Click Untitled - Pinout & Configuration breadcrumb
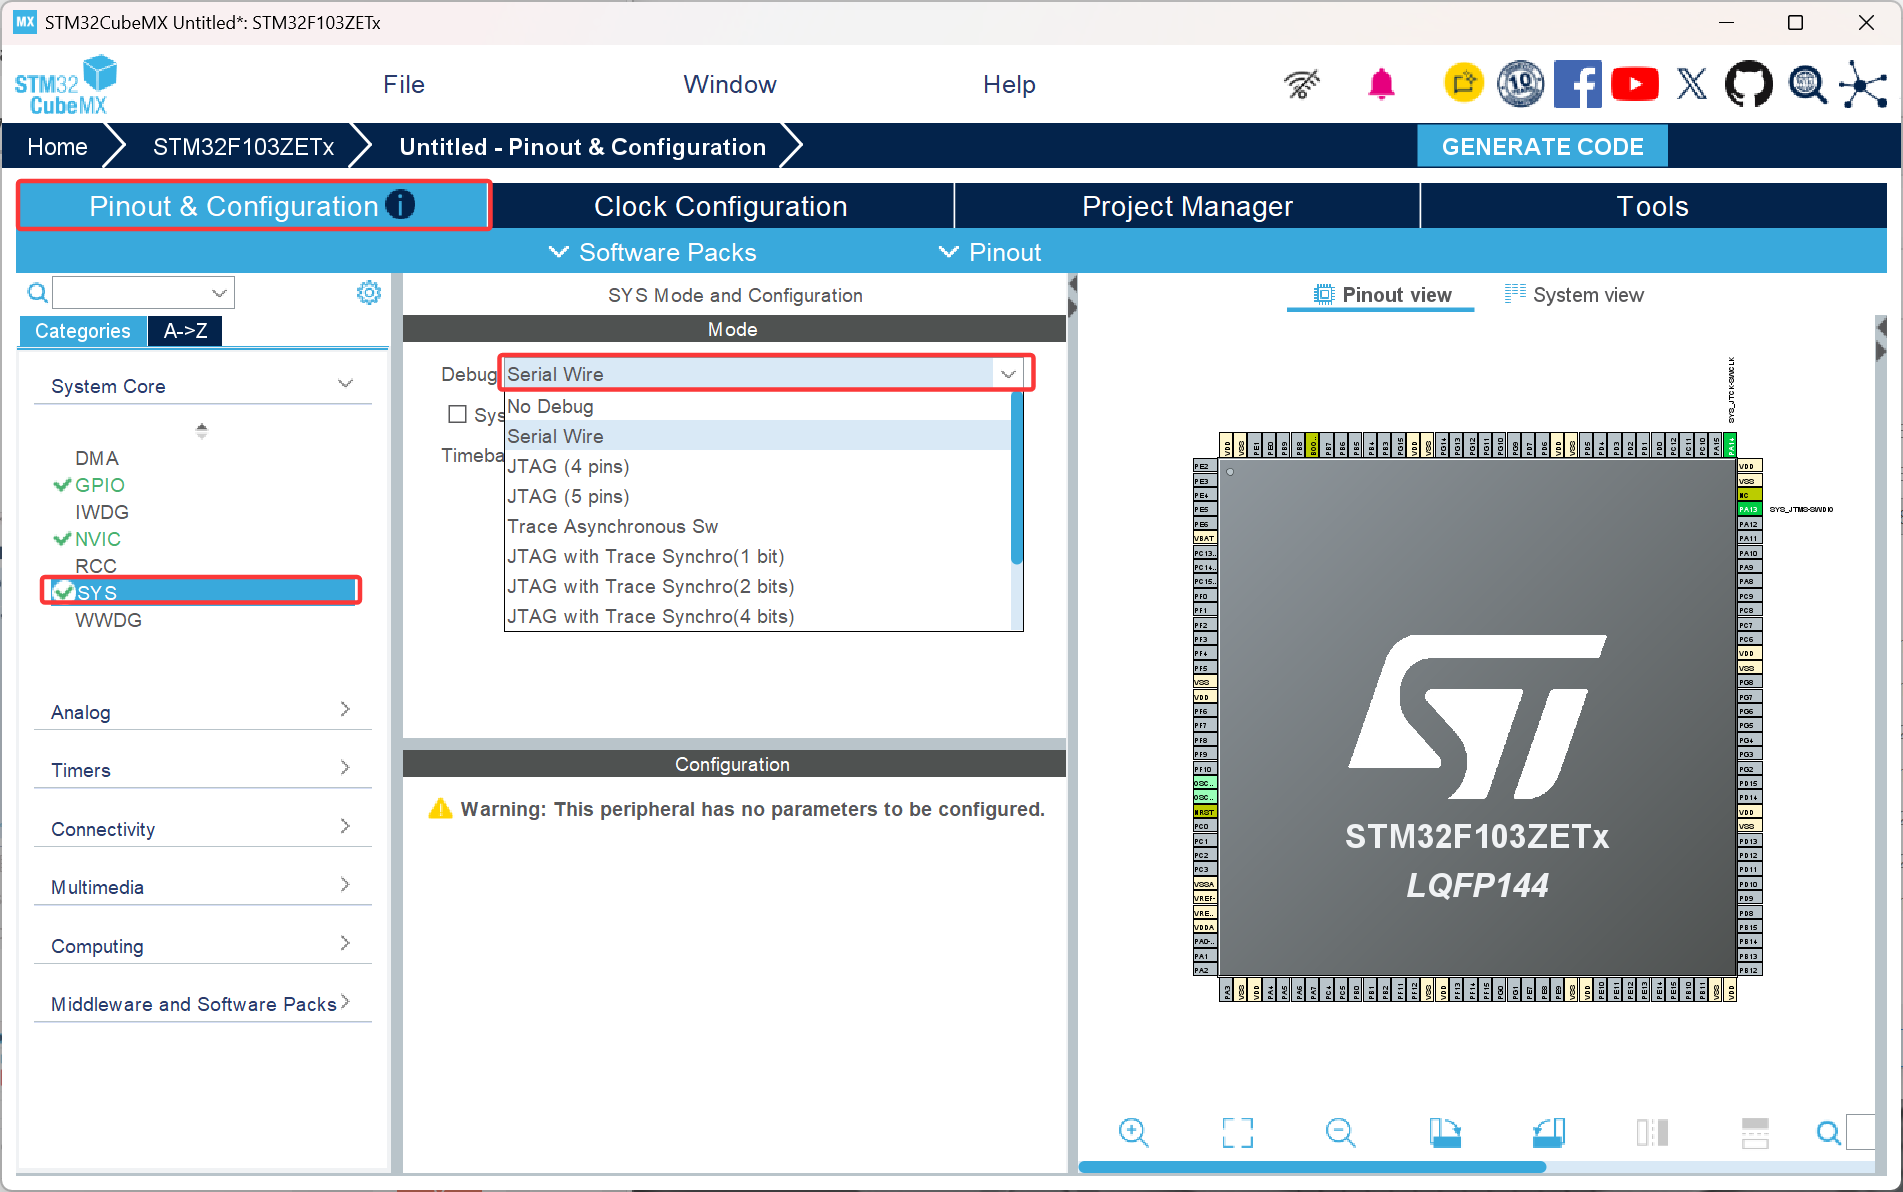 [583, 147]
